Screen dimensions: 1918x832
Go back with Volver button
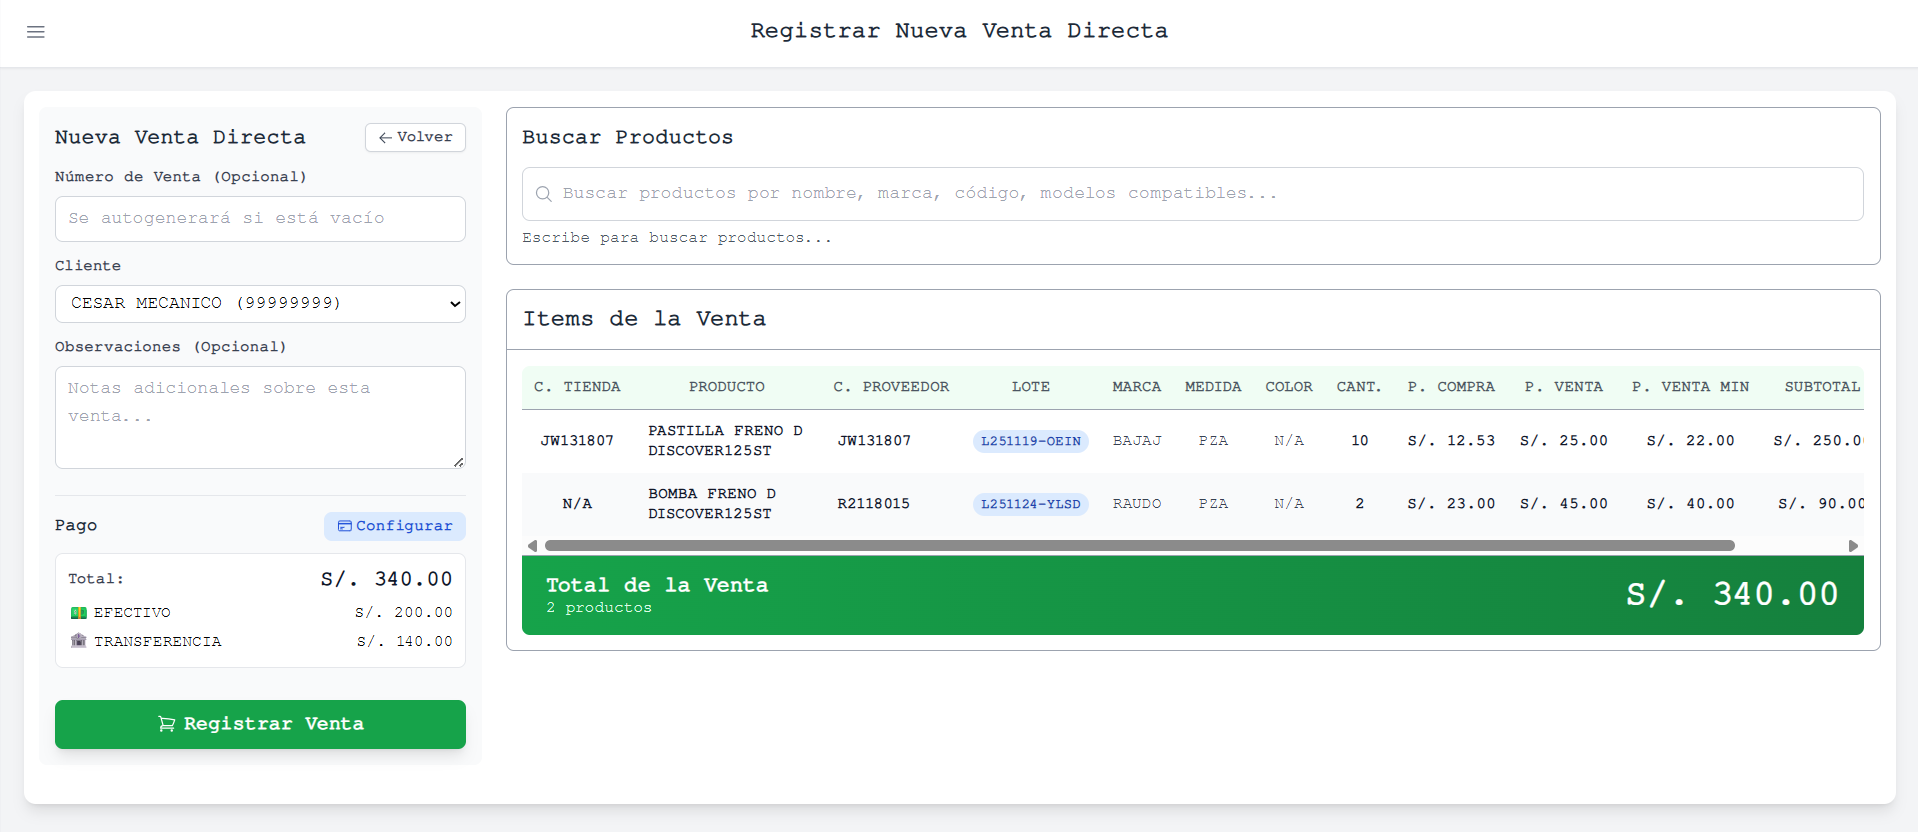click(415, 137)
